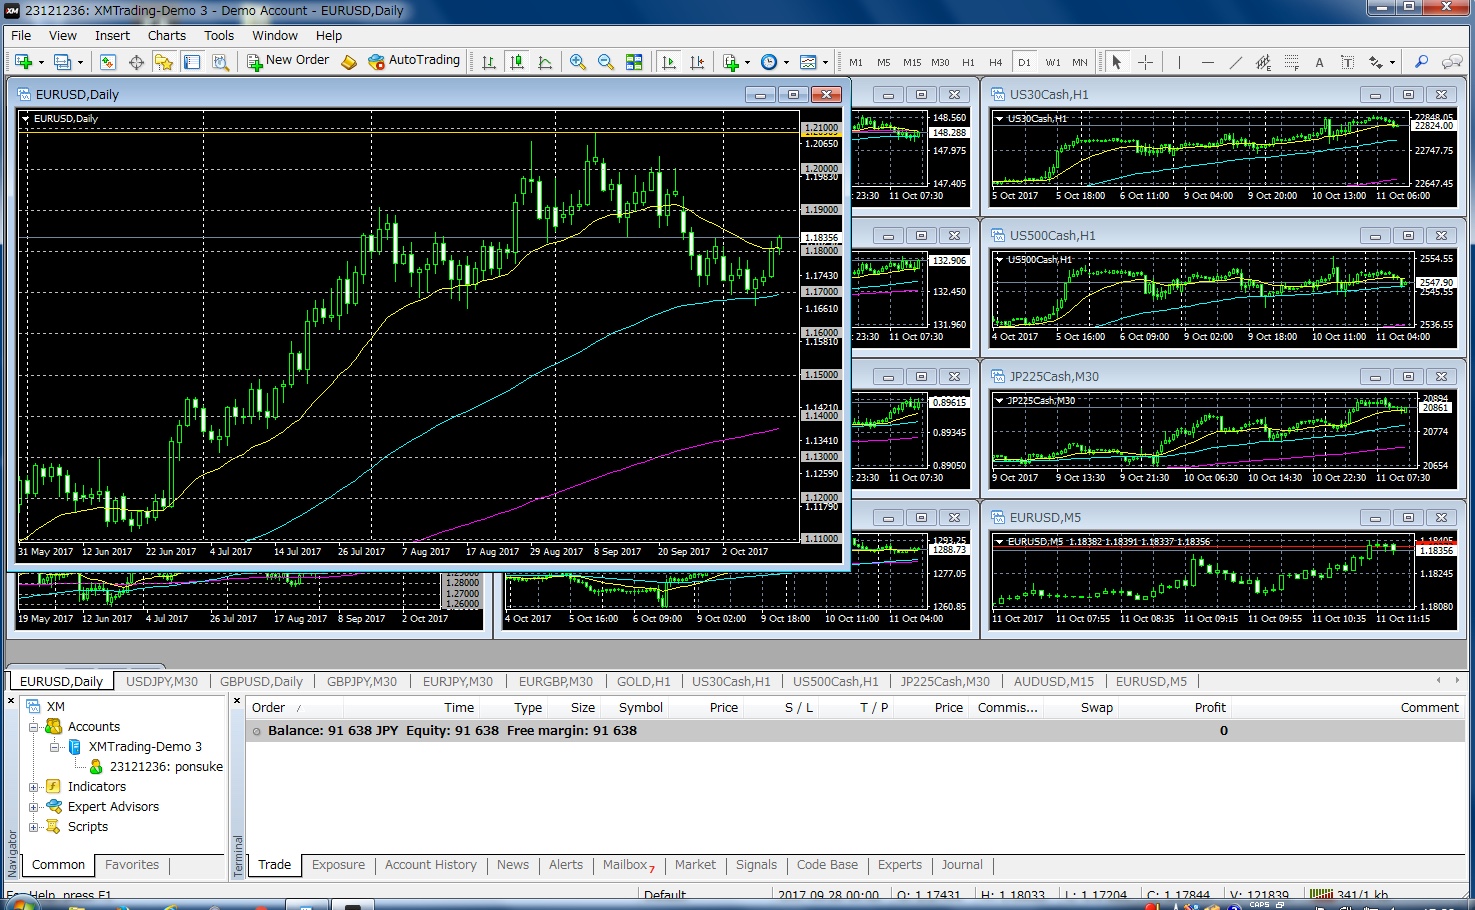Draw a vertical line tool

pos(1180,62)
